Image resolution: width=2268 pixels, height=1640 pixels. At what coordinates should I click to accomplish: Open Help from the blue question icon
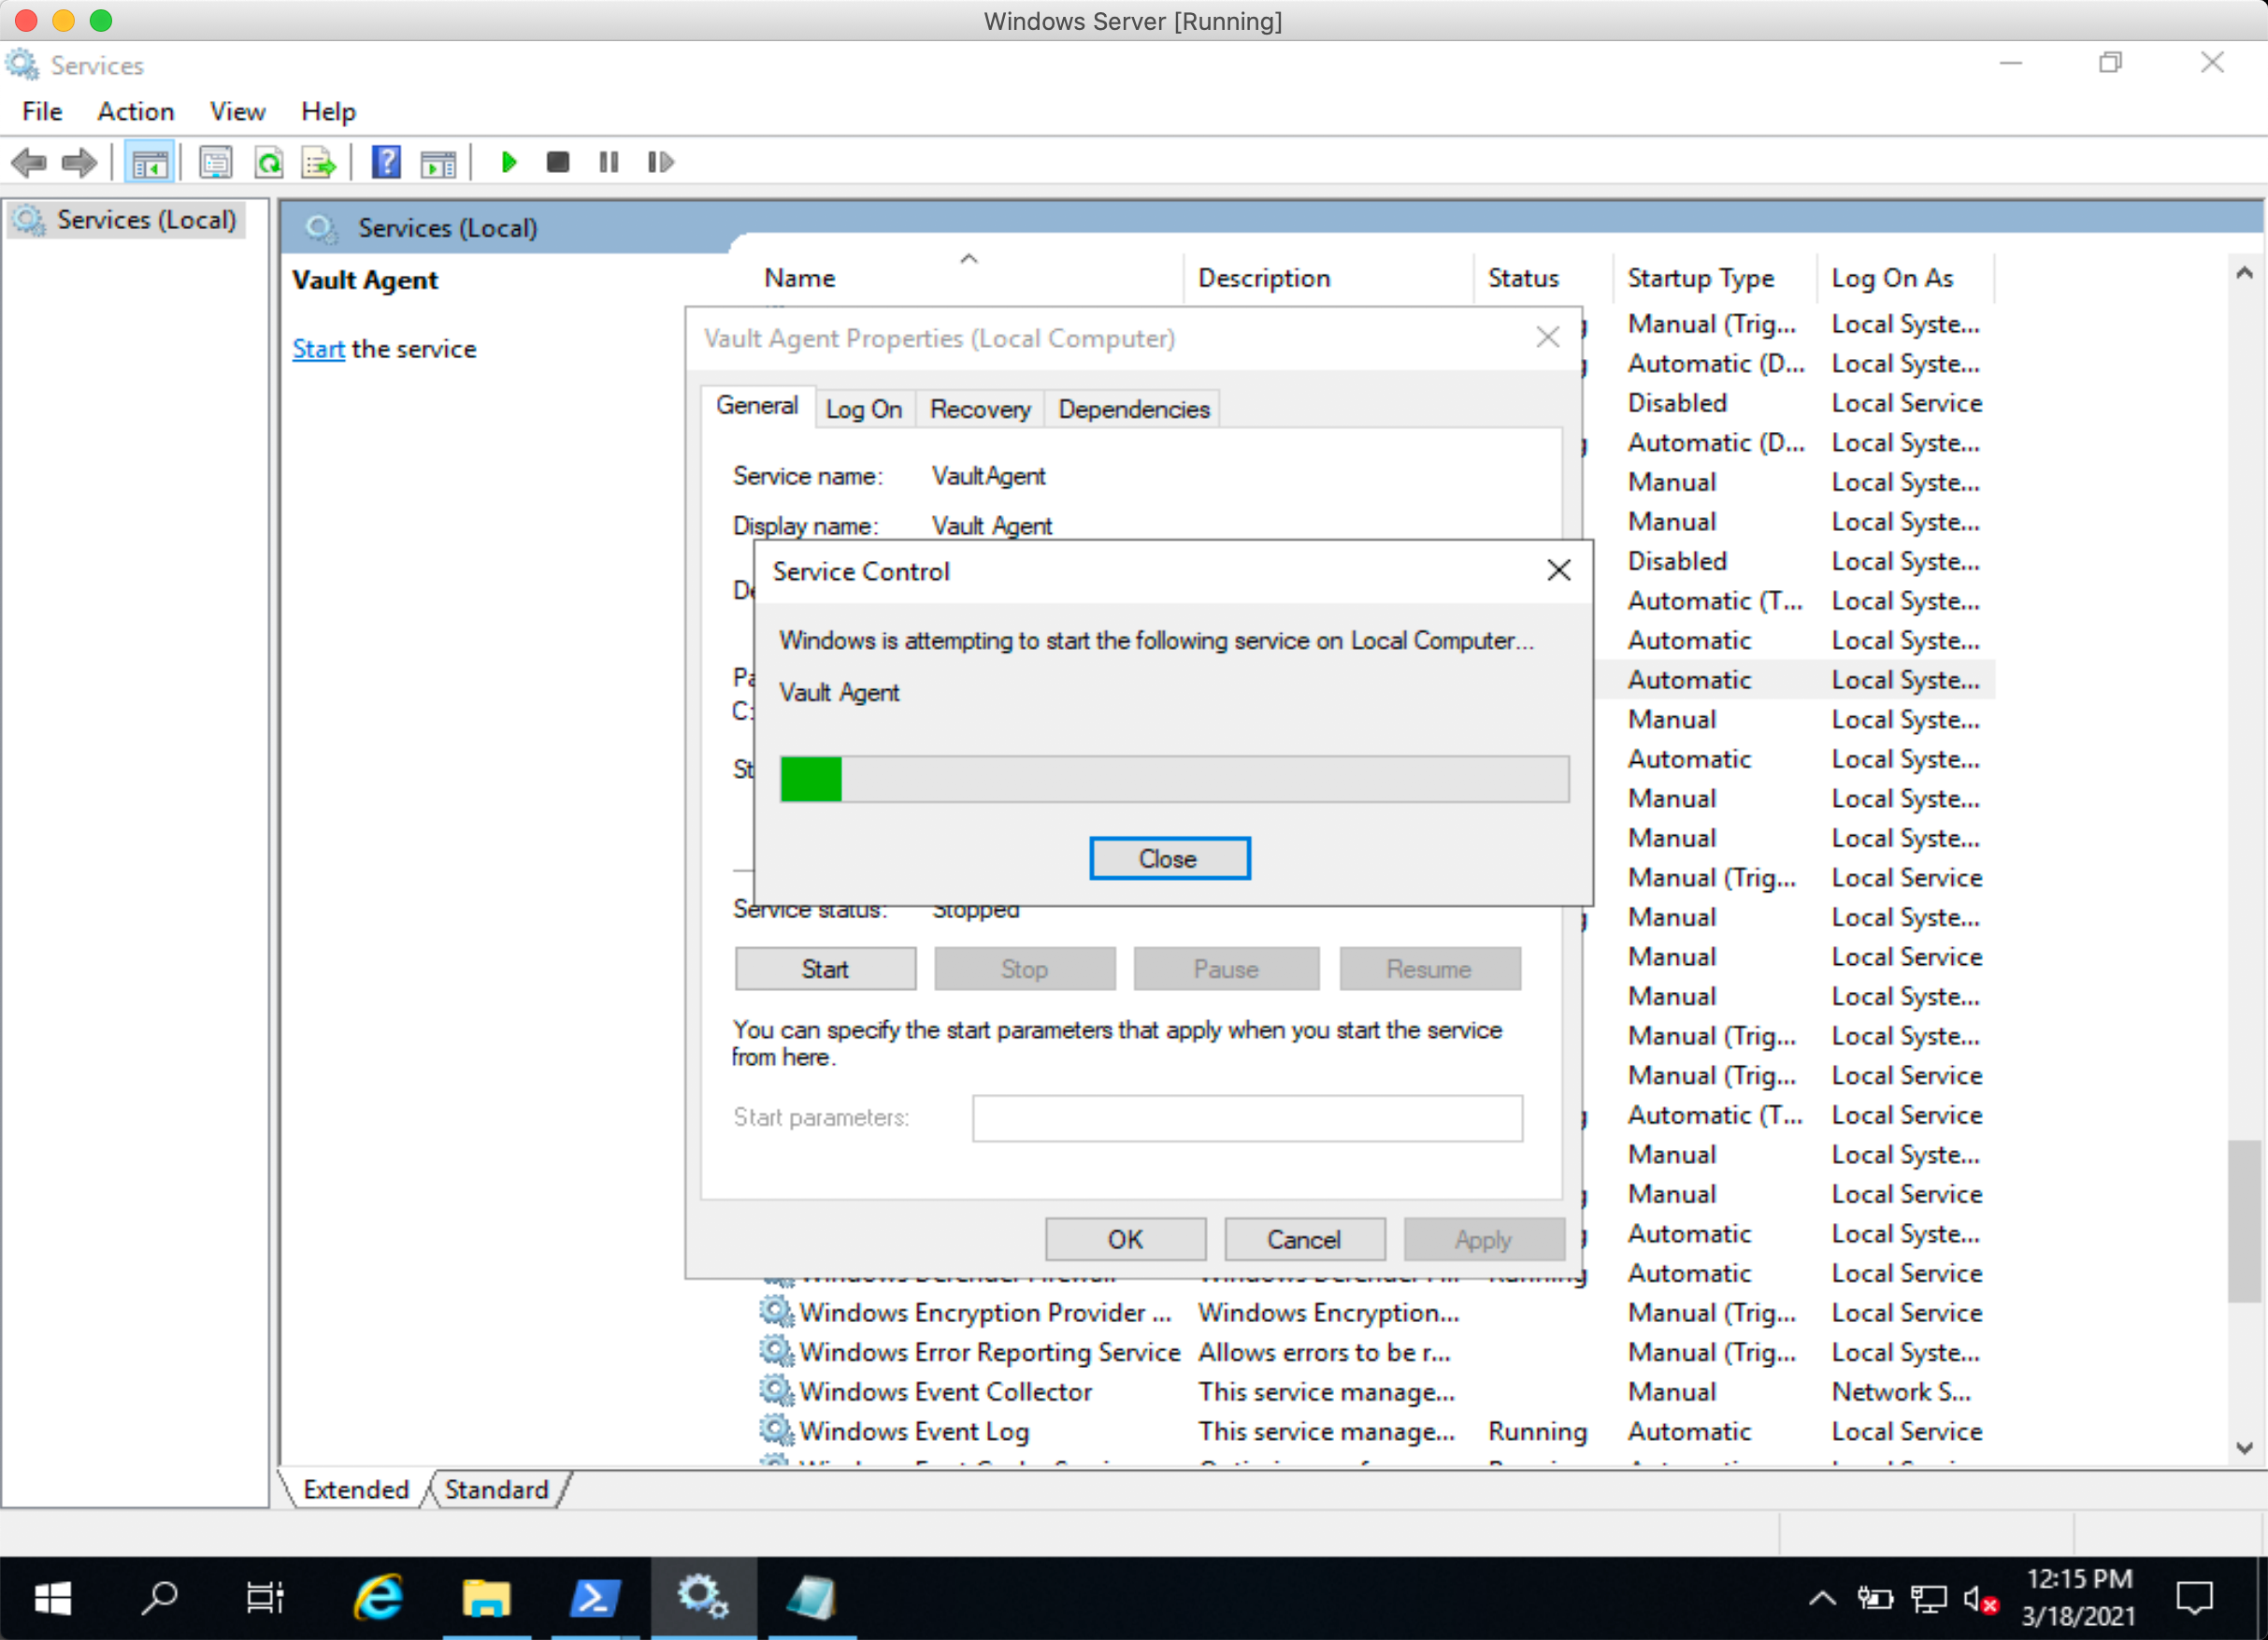pos(386,162)
